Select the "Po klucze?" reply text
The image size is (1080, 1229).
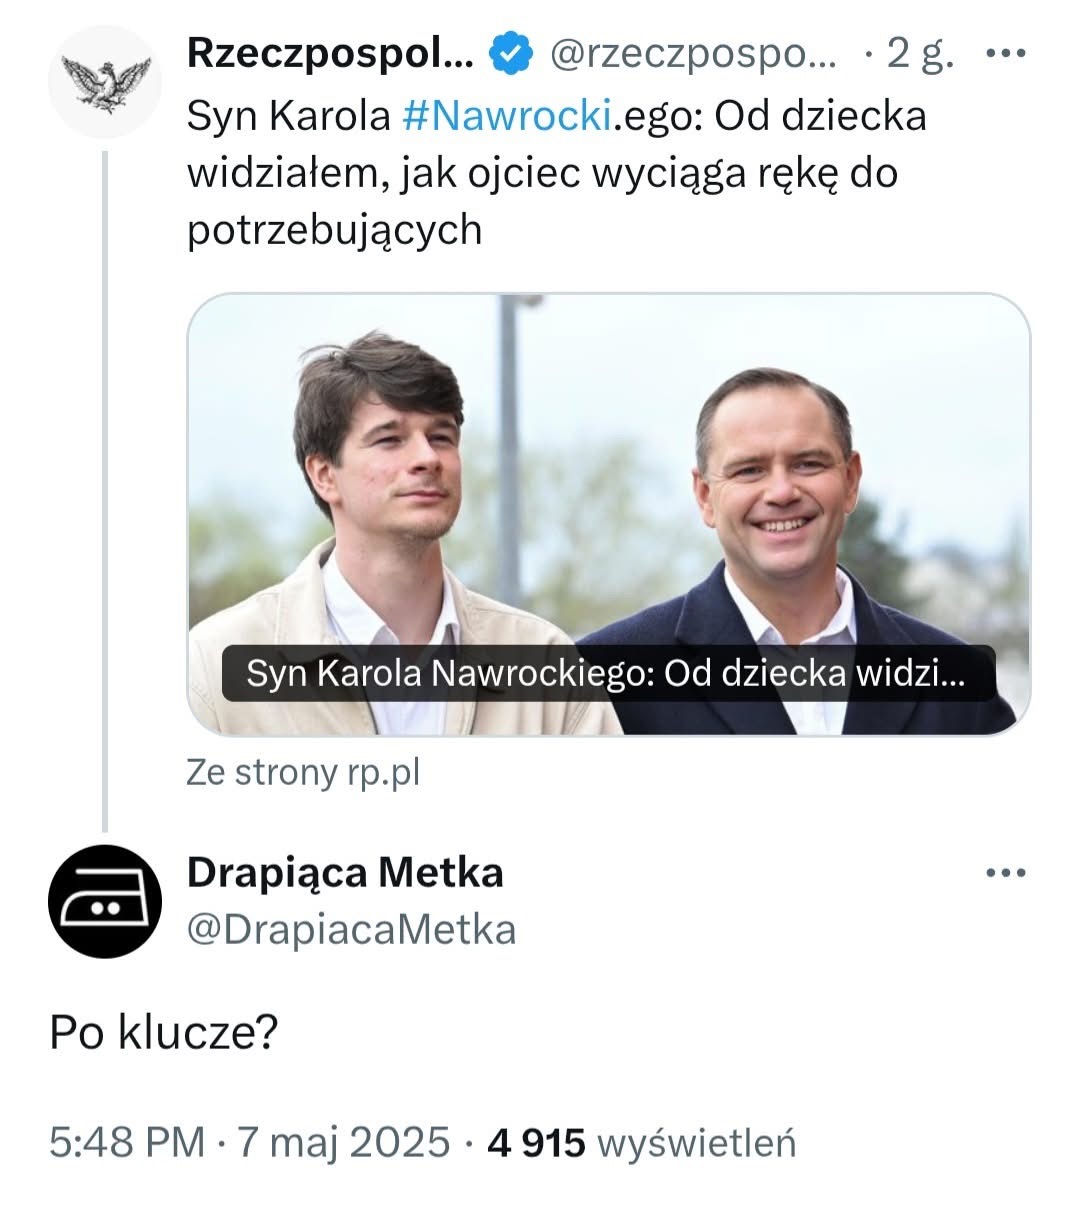pos(163,1033)
